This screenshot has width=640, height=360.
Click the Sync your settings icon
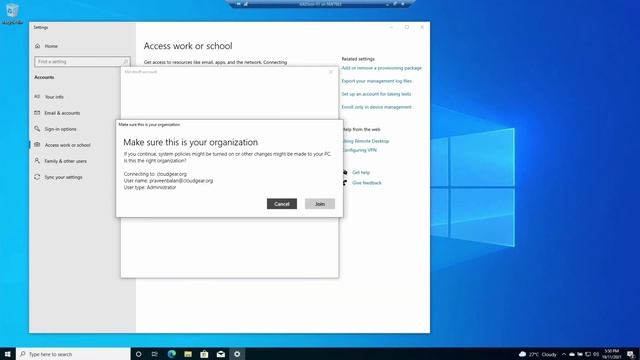click(37, 177)
